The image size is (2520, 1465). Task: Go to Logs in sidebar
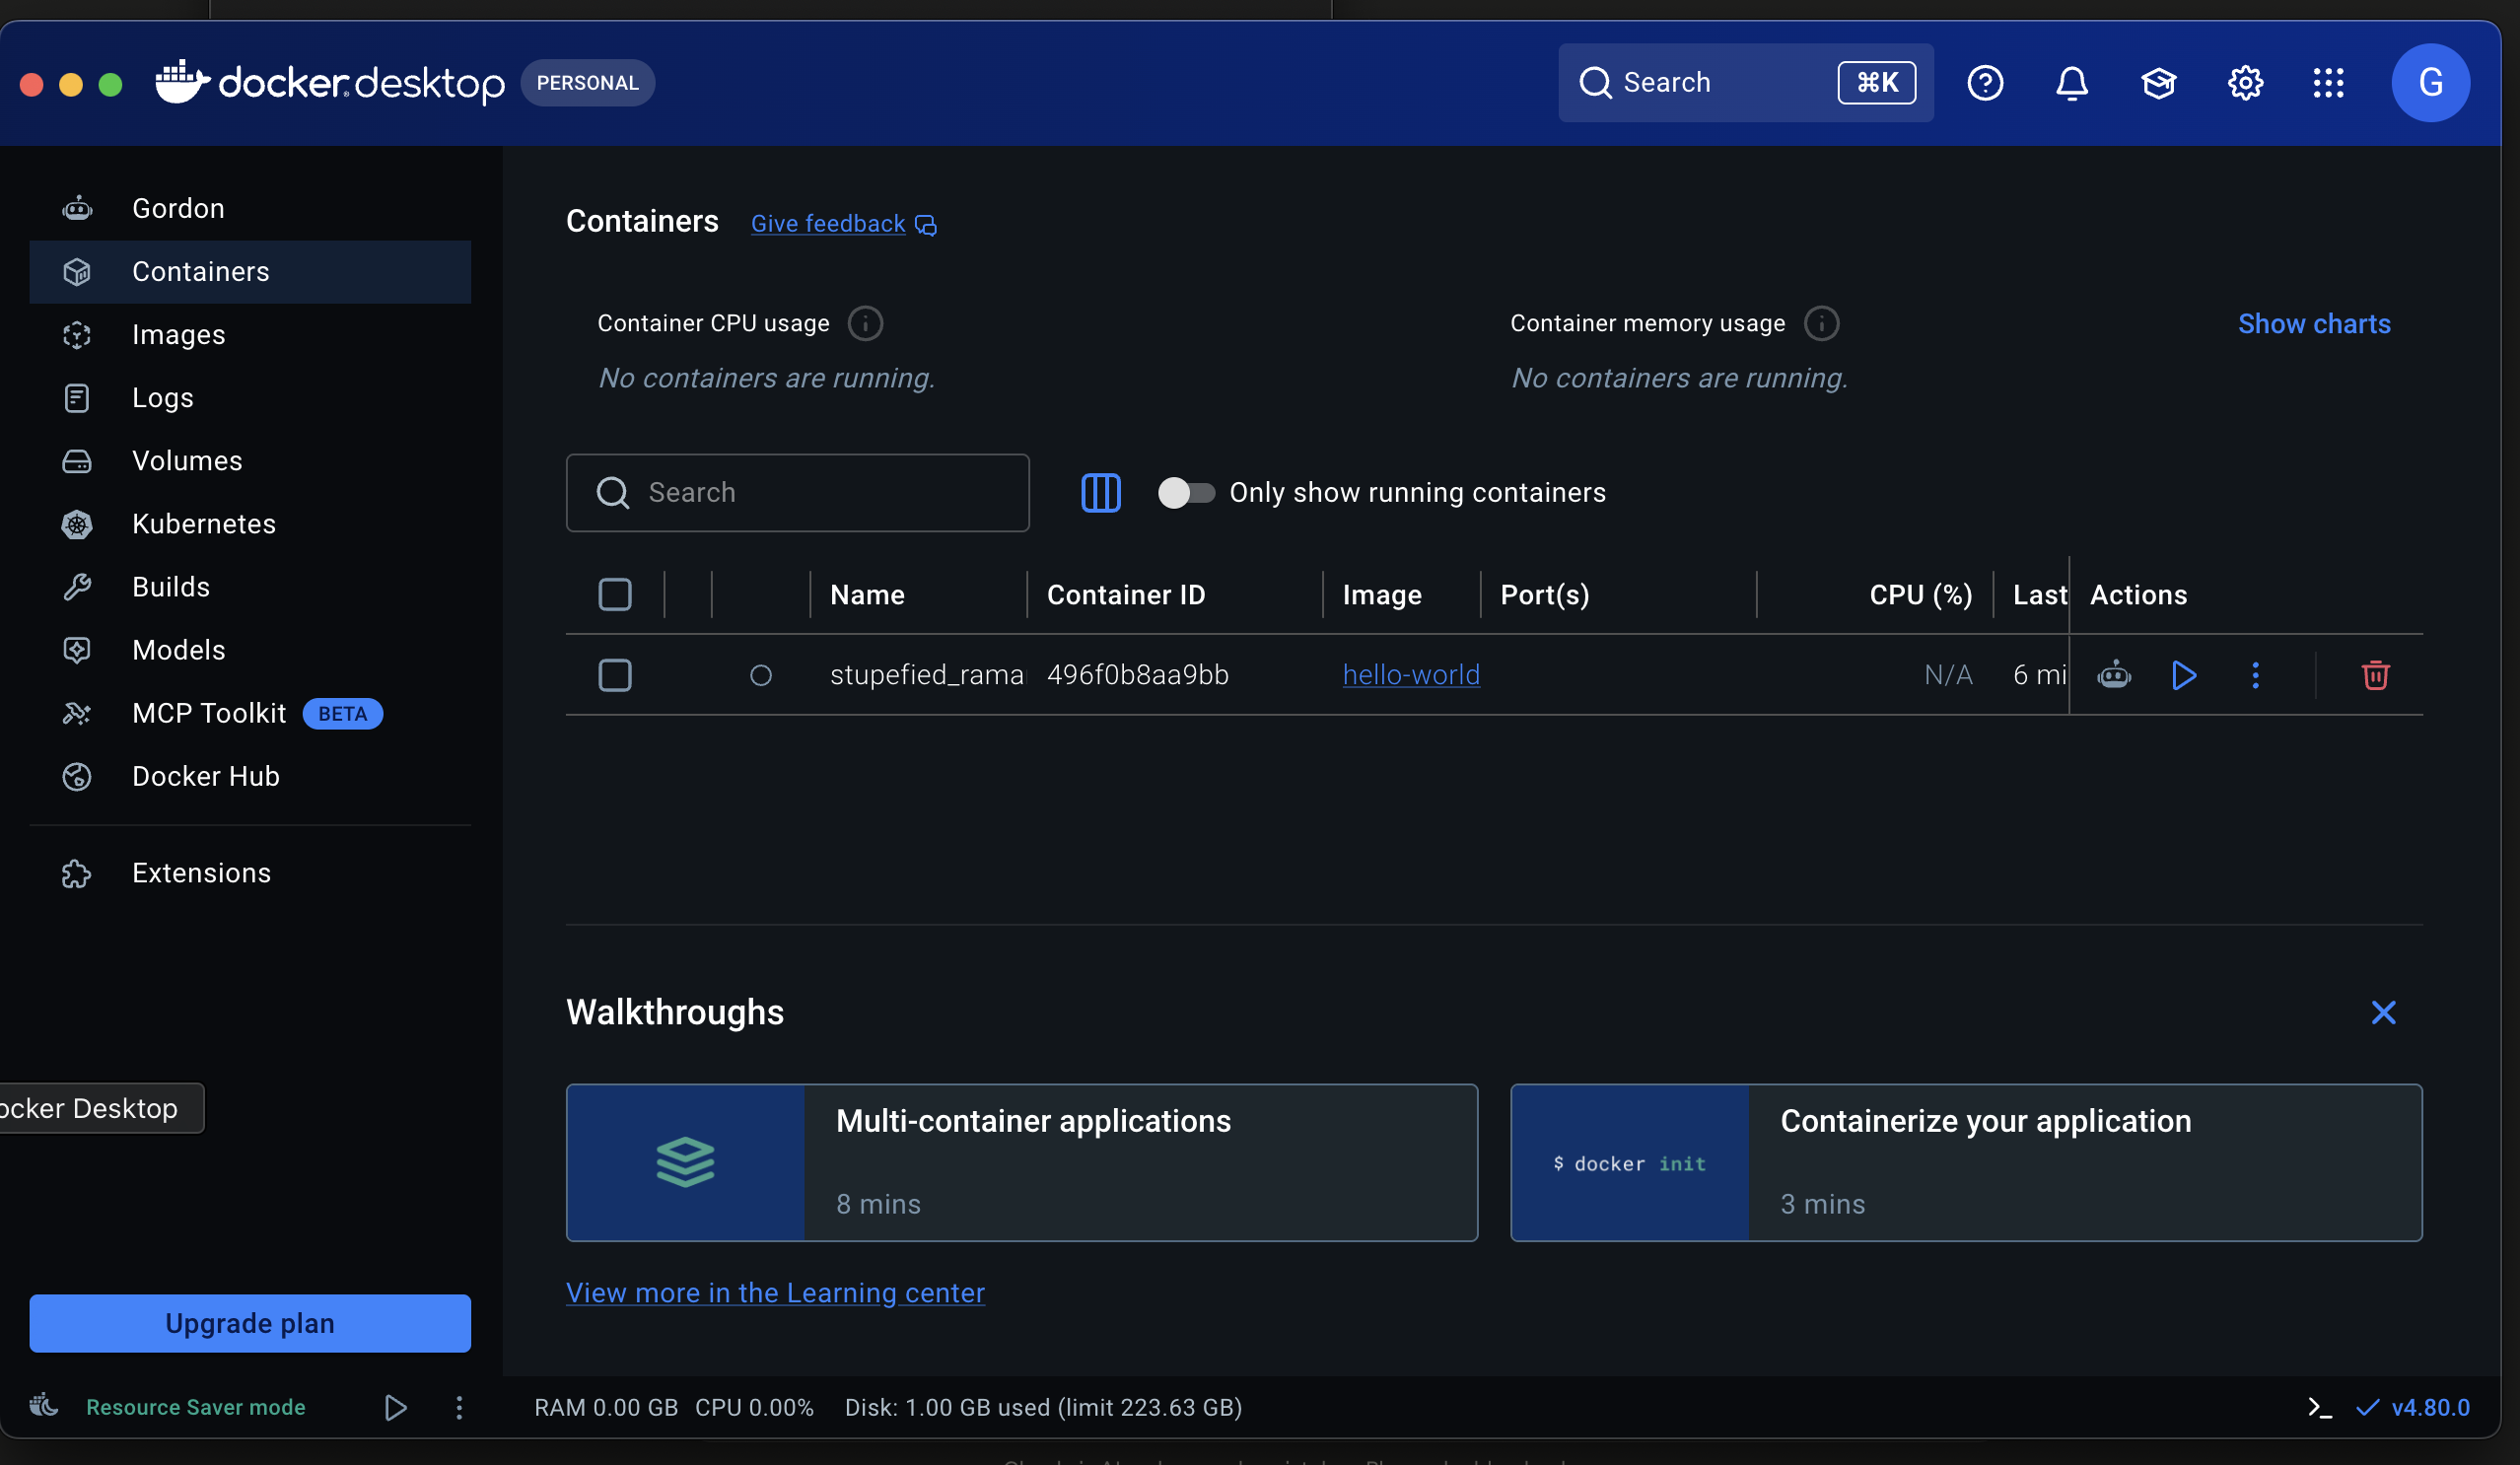click(x=250, y=397)
